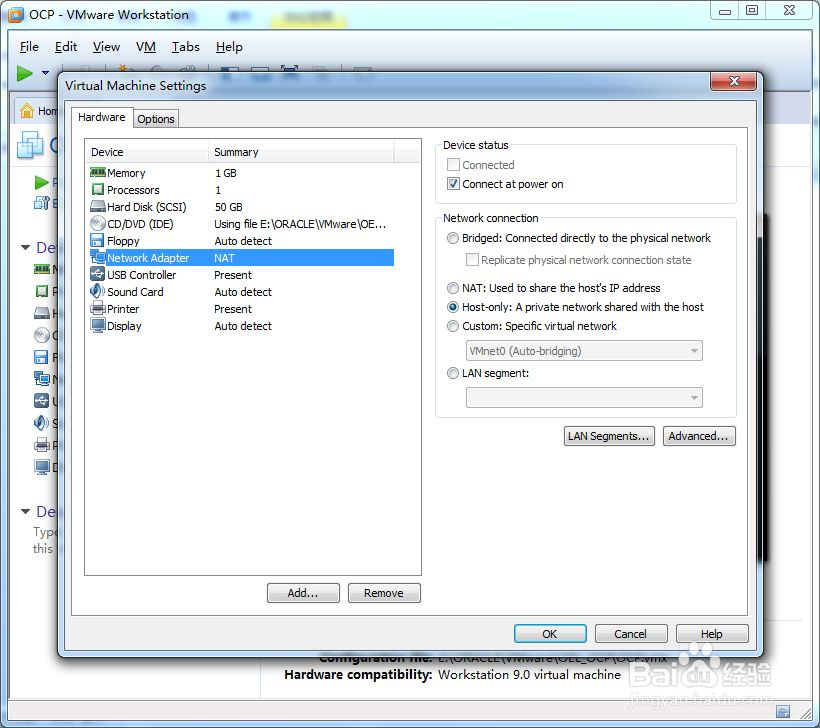Click the processor icon in the background sidebar
Screen dimensions: 820x728
coord(42,291)
